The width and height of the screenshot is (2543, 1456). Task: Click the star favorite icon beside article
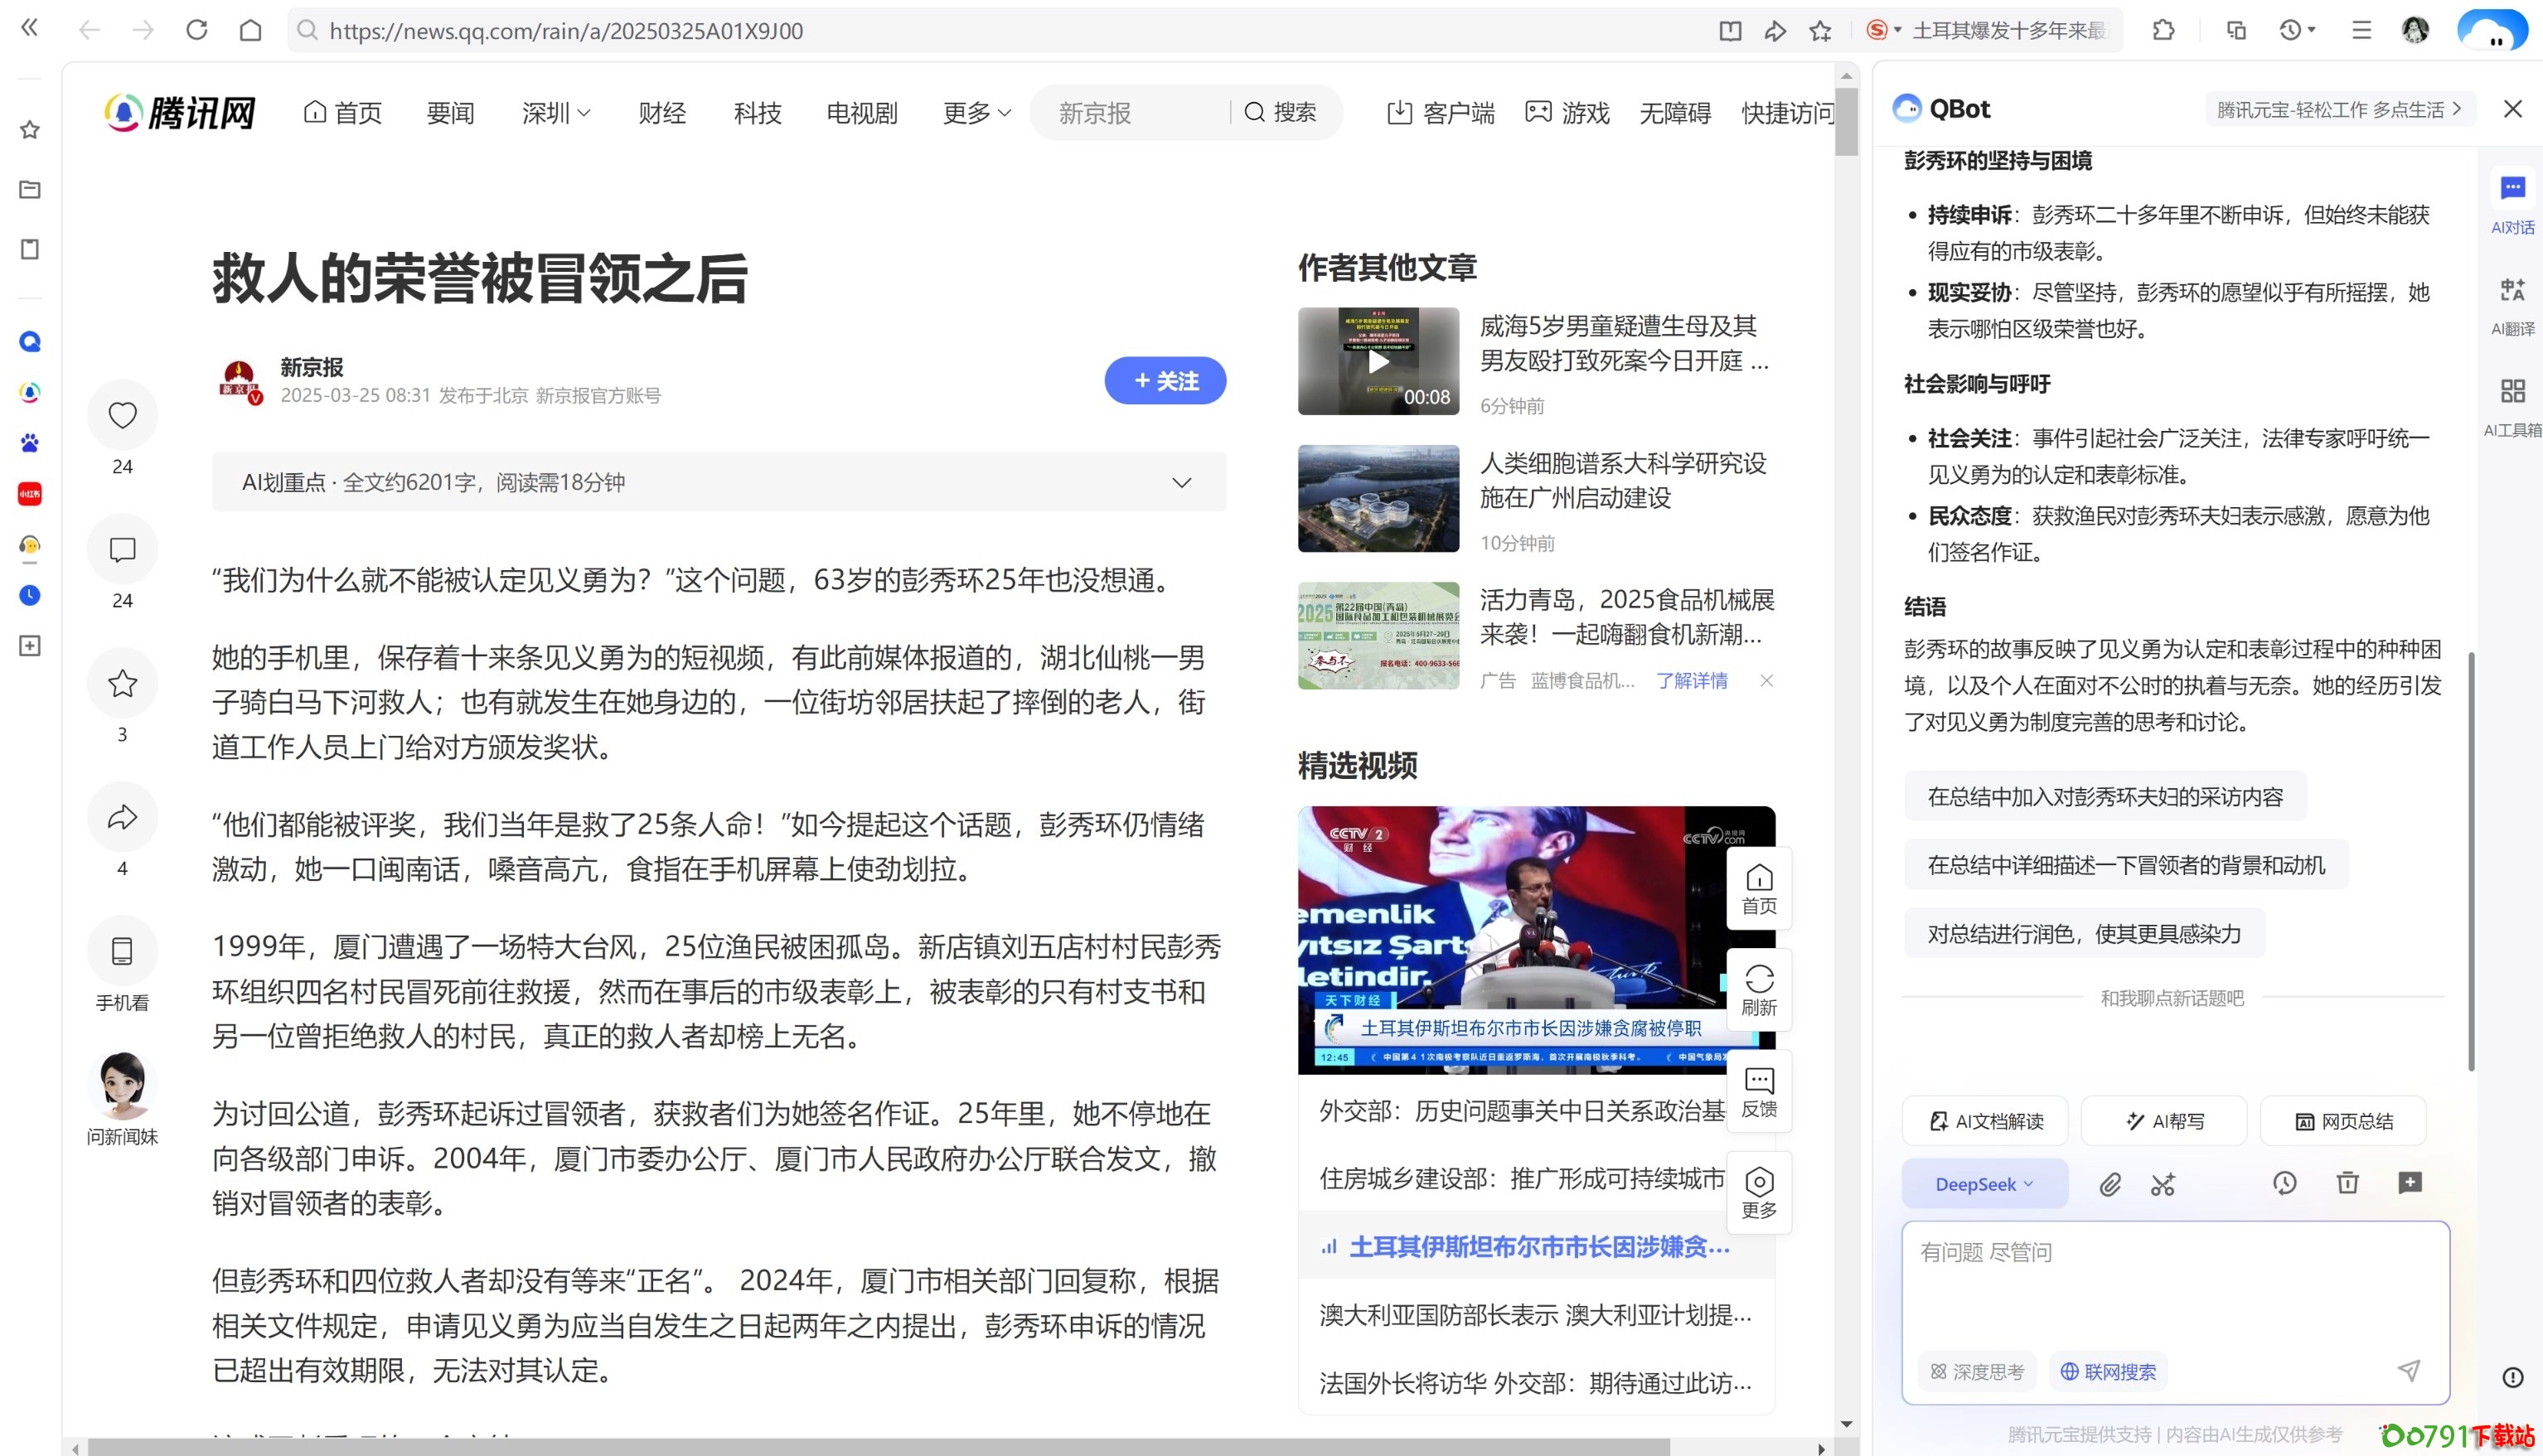coord(122,683)
